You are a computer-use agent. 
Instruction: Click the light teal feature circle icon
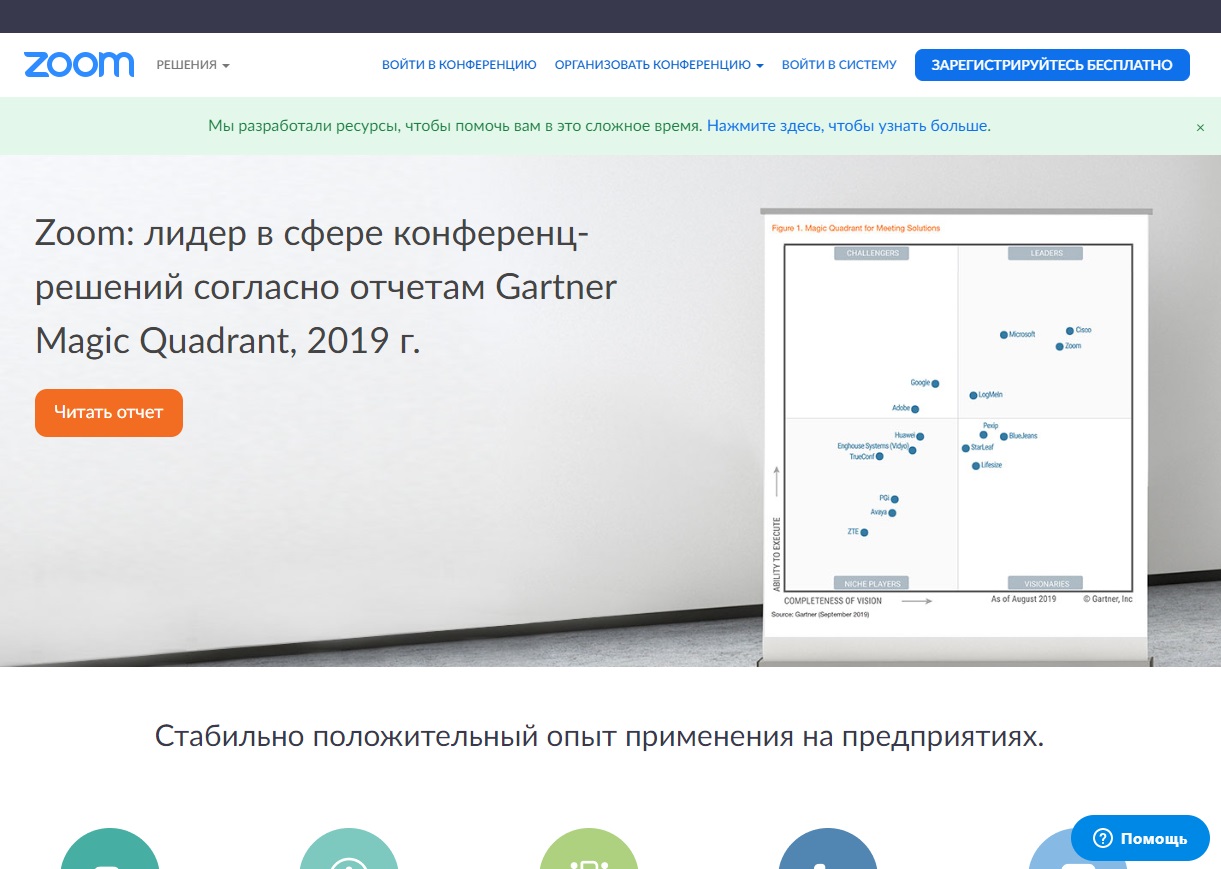click(x=349, y=849)
